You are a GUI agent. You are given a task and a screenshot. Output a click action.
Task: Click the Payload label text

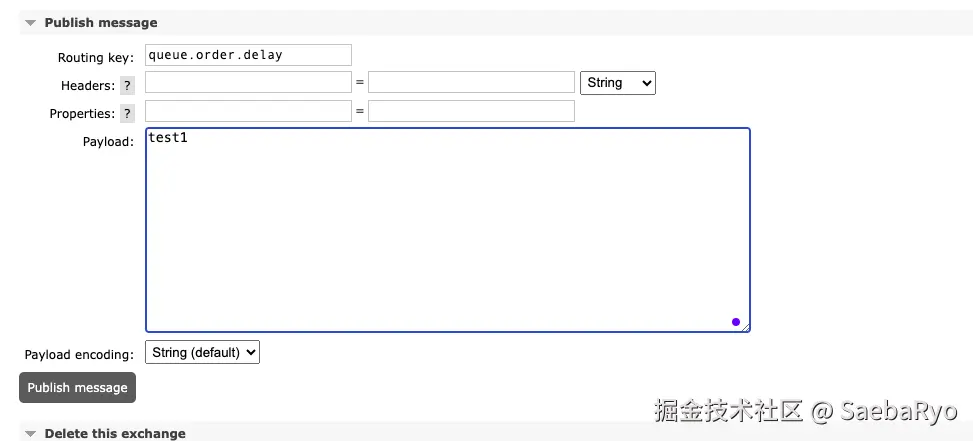pyautogui.click(x=107, y=142)
